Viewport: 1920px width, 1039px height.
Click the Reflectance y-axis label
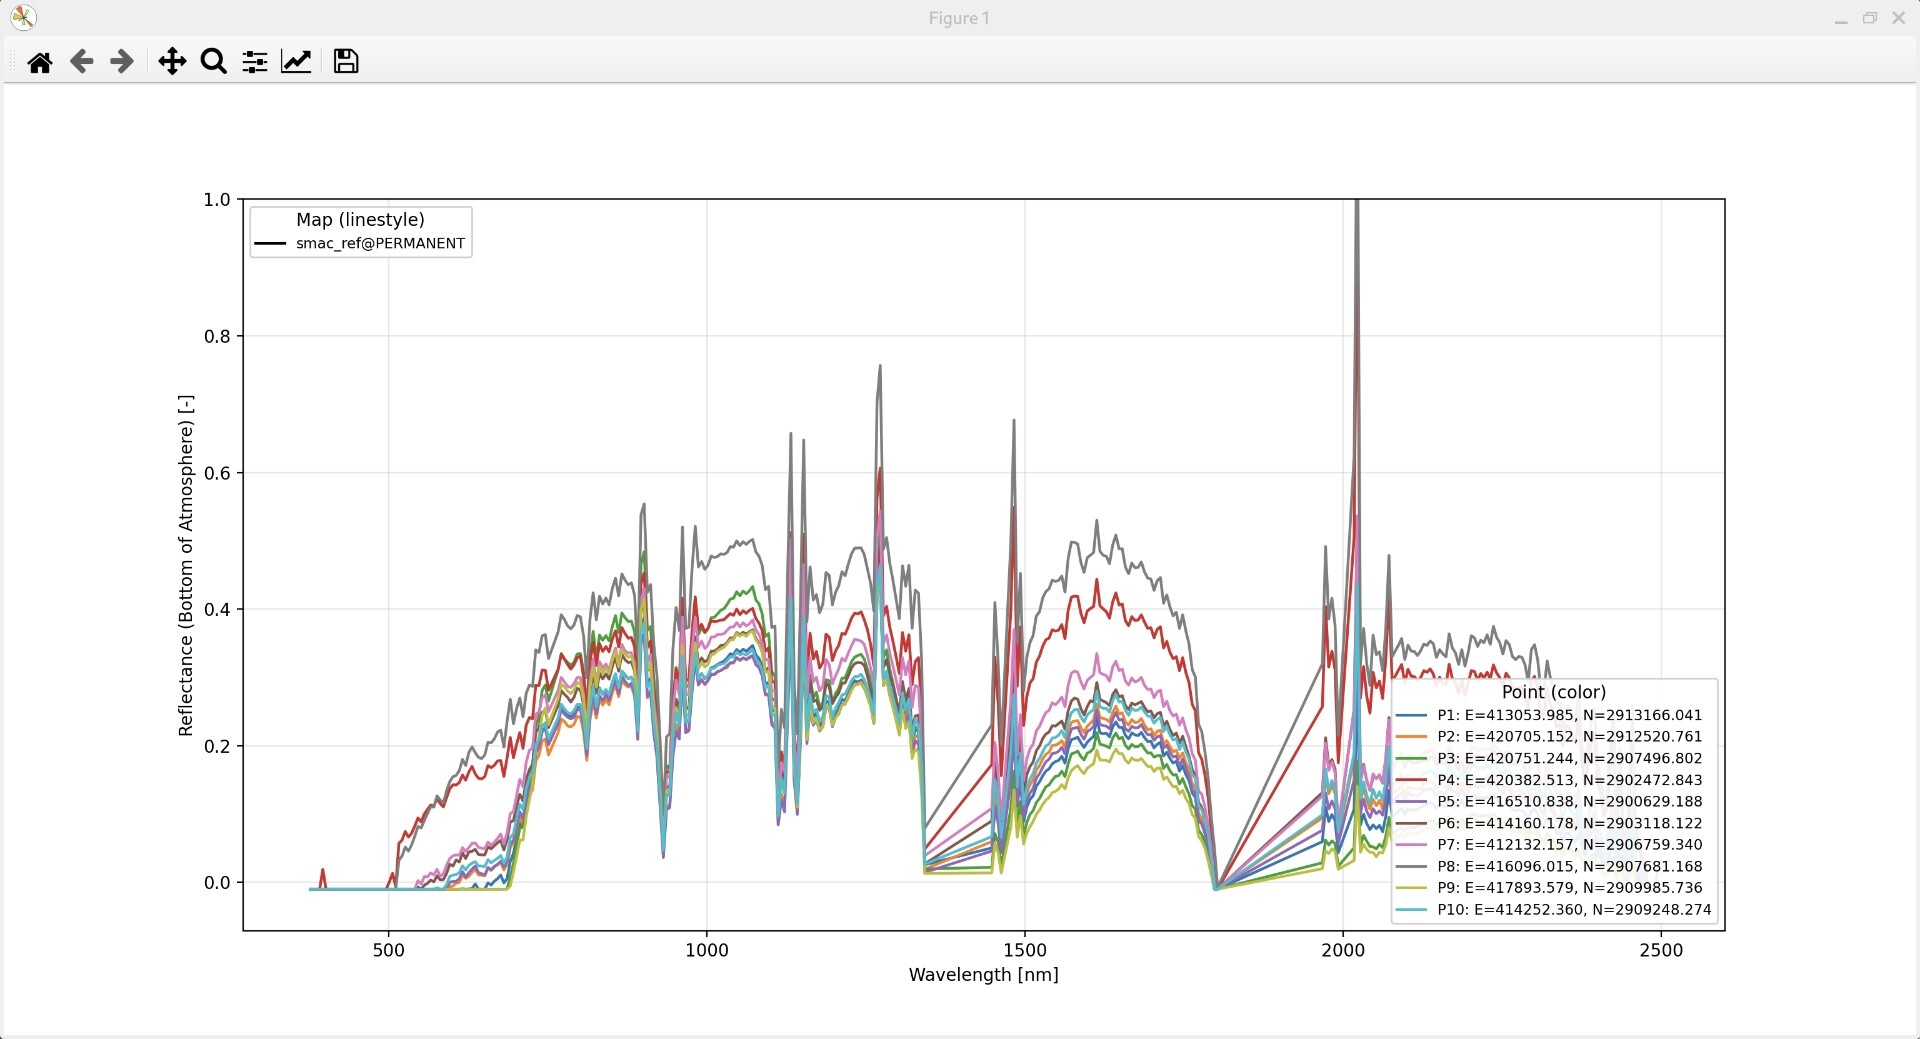click(x=186, y=565)
